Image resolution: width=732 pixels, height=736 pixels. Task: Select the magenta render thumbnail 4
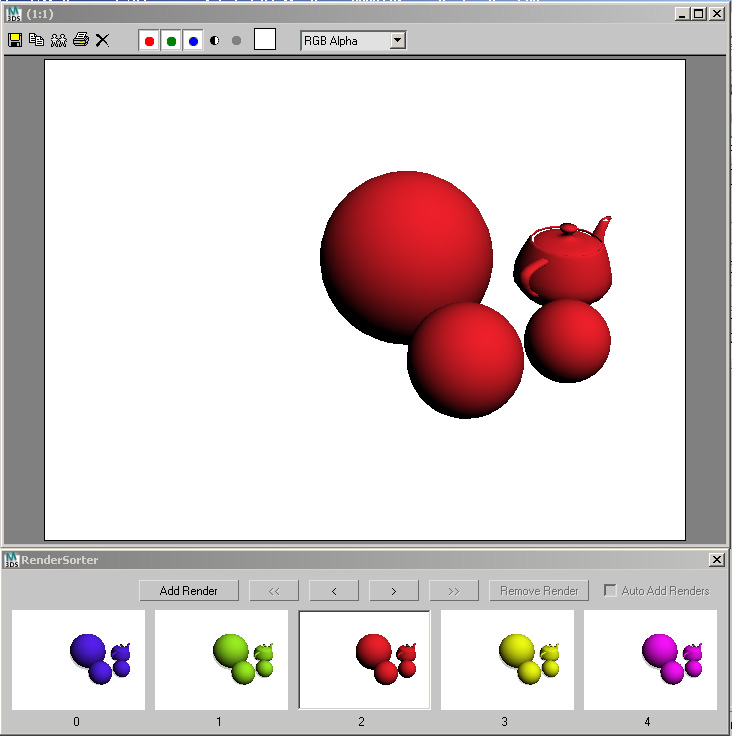(x=650, y=660)
